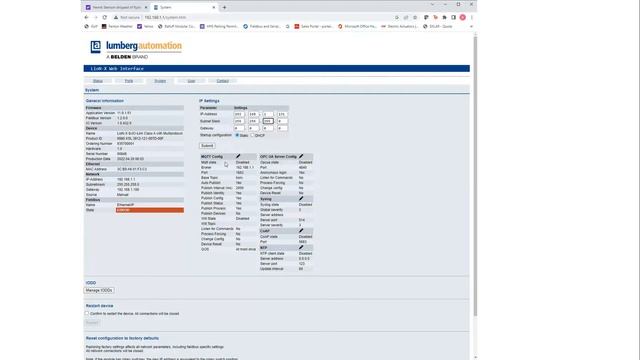The height and width of the screenshot is (360, 640).
Task: Open a new browser tab with plus icon
Action: coord(224,7)
